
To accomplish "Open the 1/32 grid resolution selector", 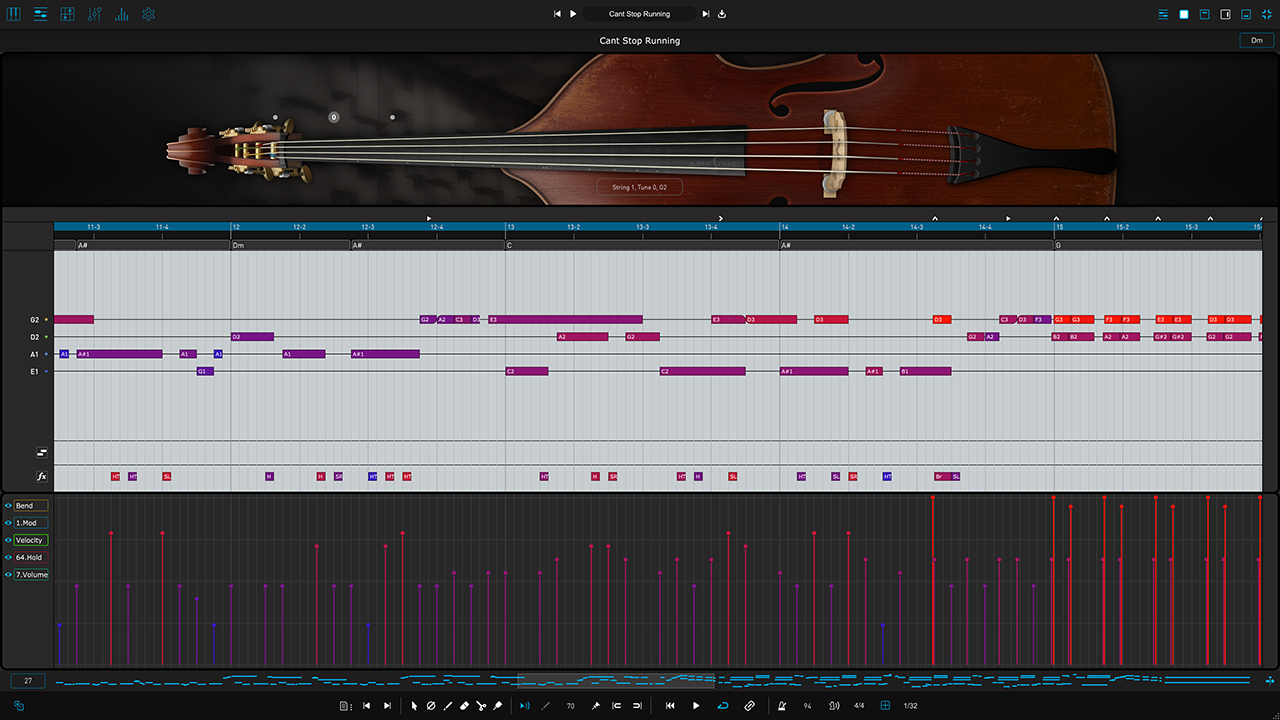I will 910,706.
